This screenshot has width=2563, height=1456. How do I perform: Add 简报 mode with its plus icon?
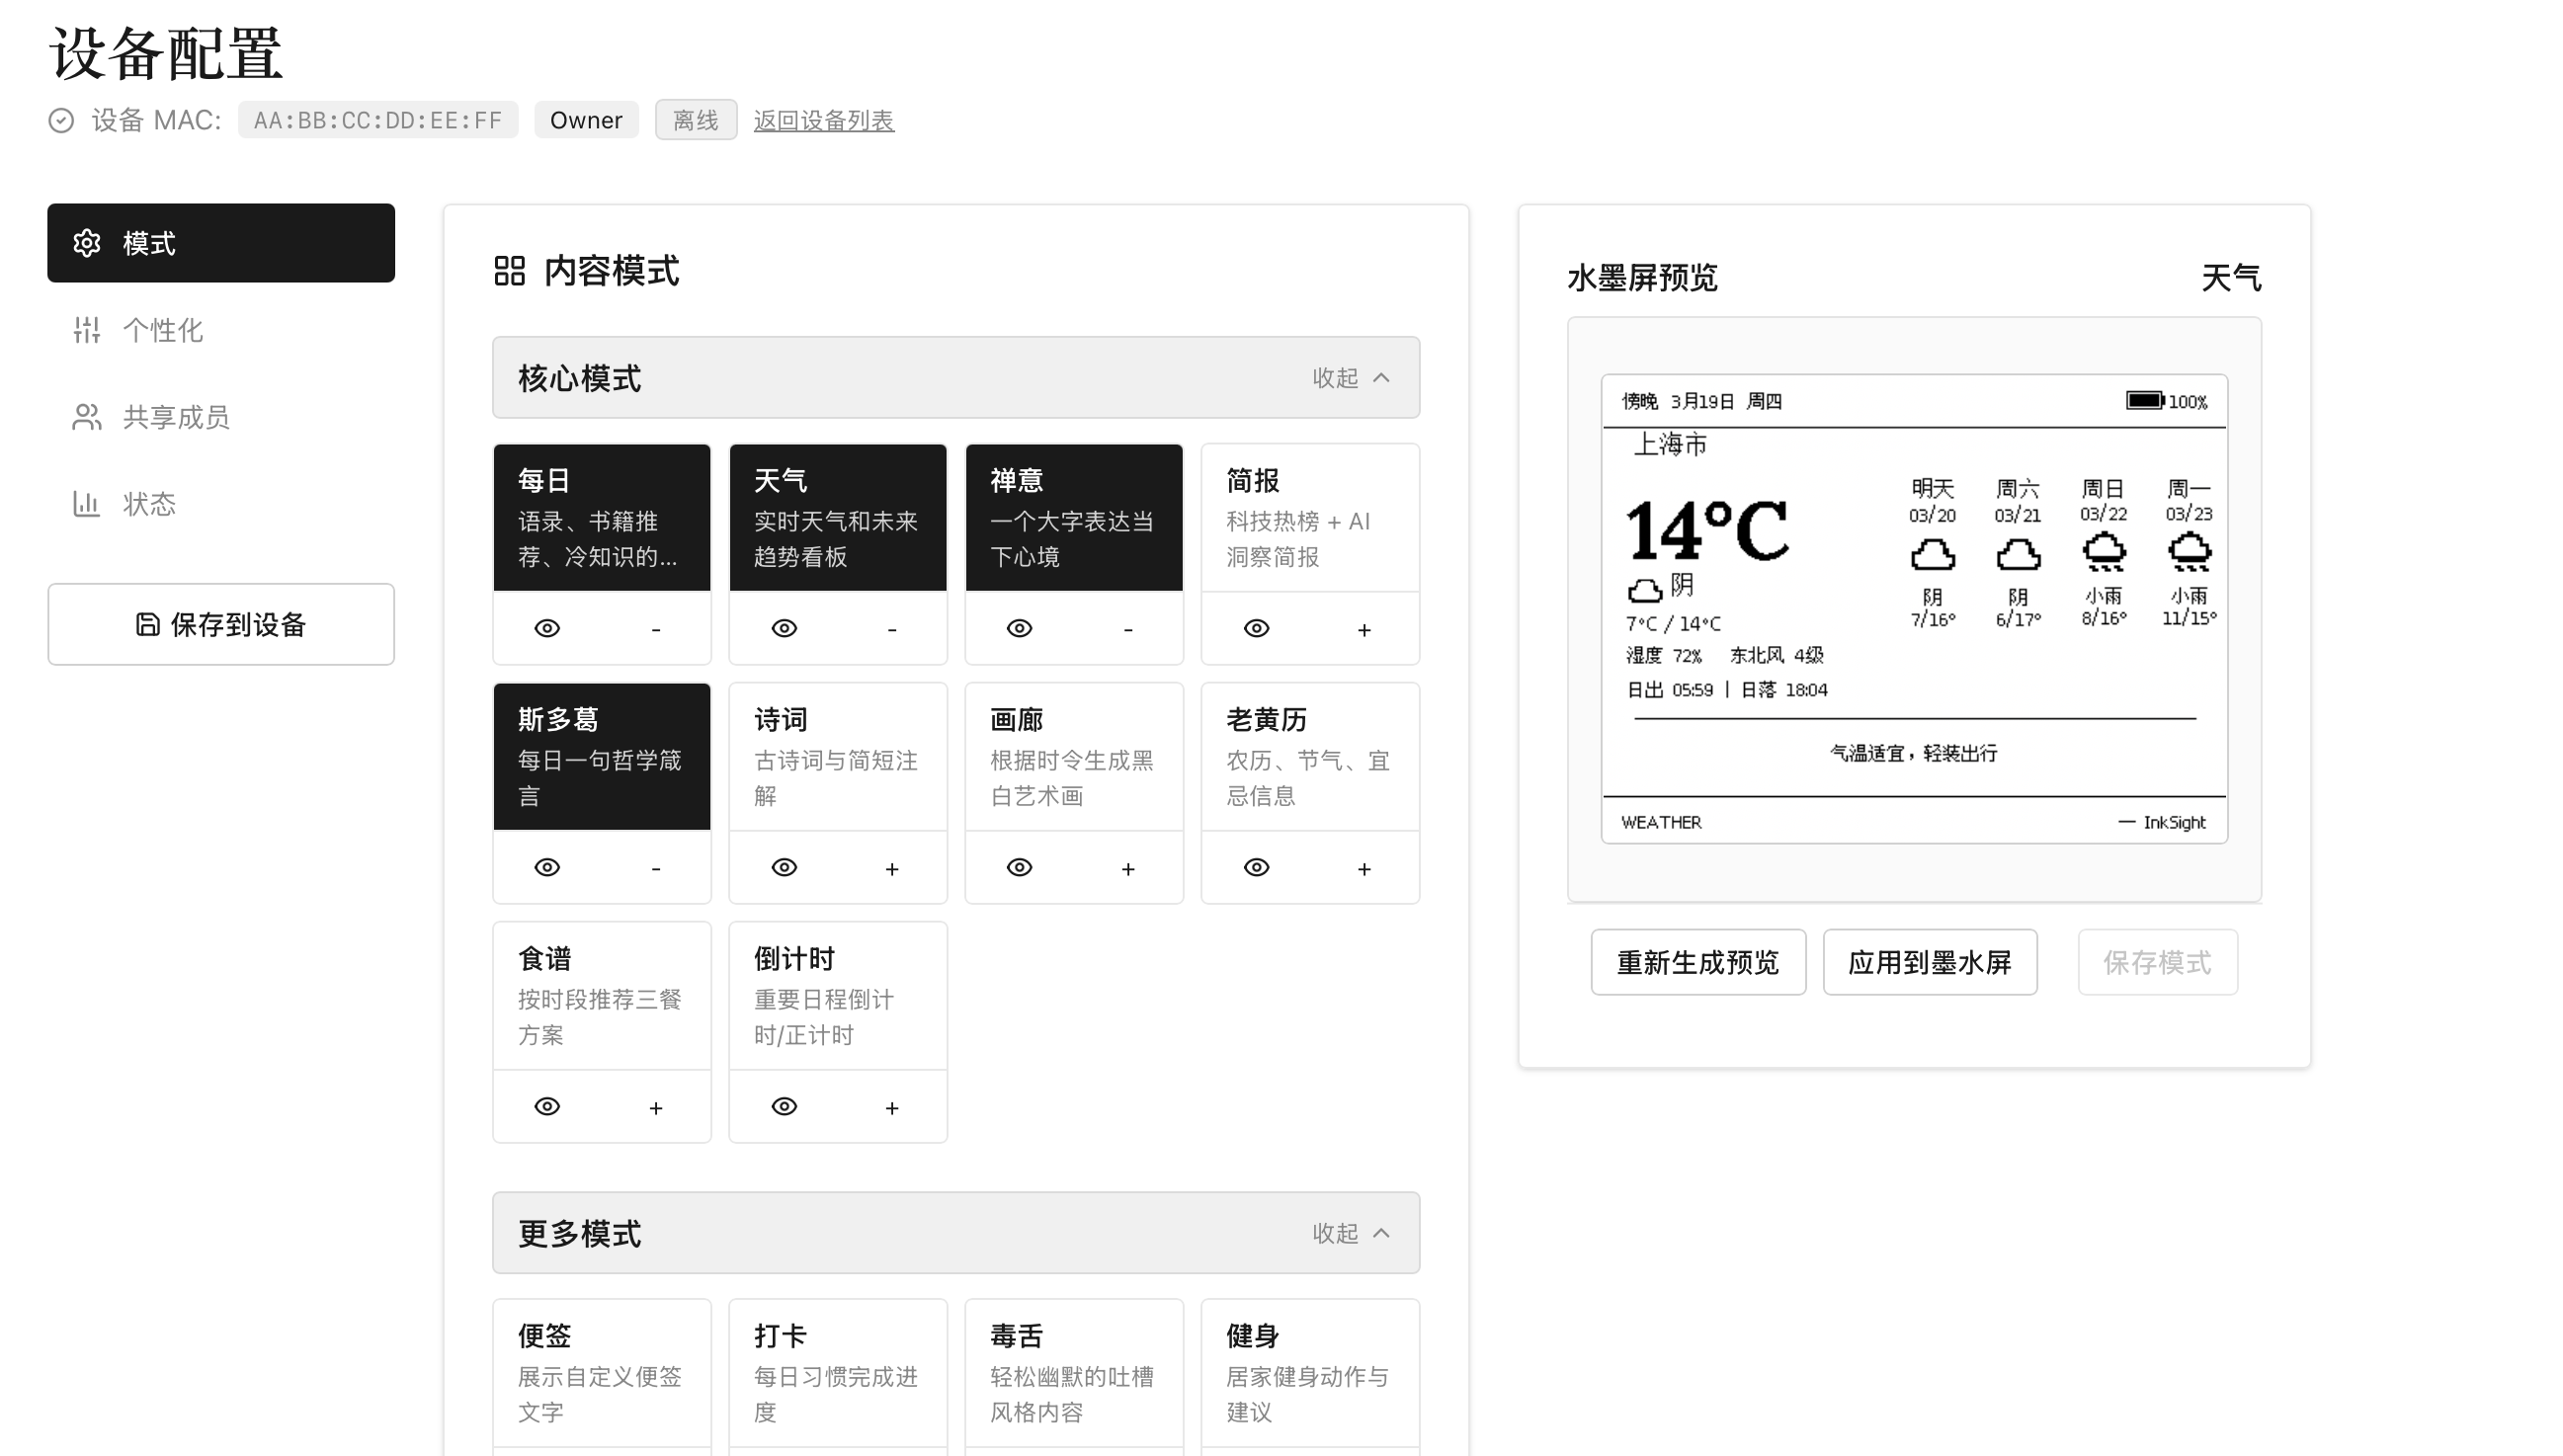click(1364, 629)
